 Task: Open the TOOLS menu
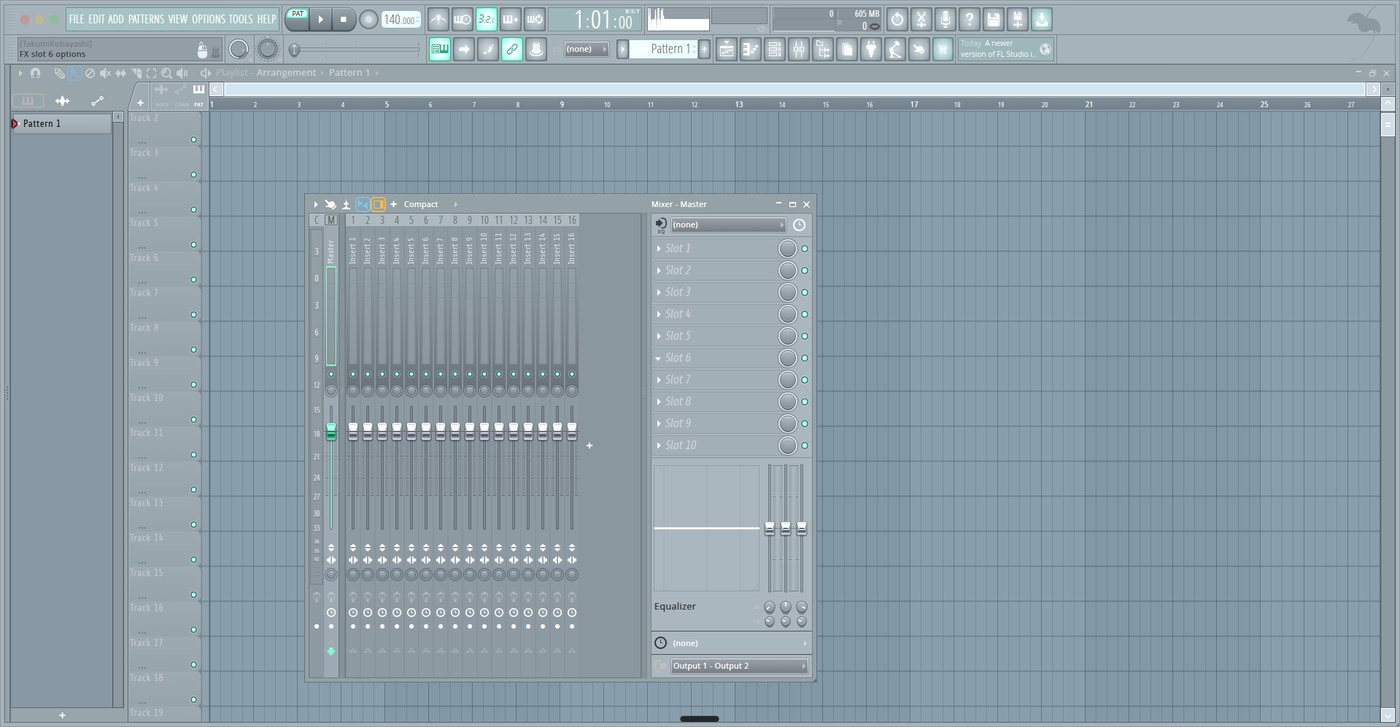[241, 19]
